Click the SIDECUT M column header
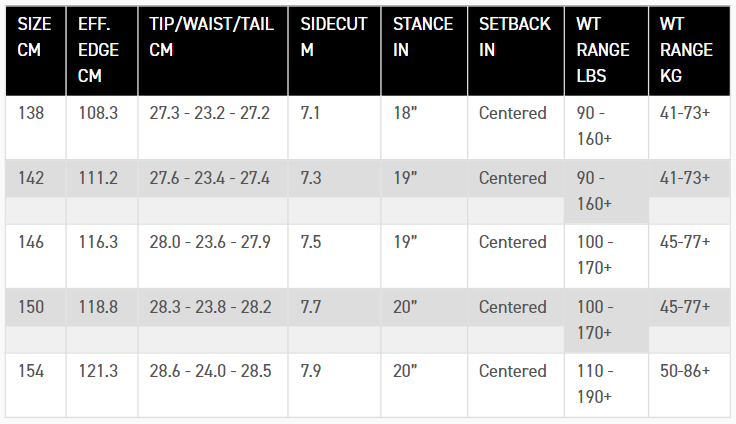 333,36
